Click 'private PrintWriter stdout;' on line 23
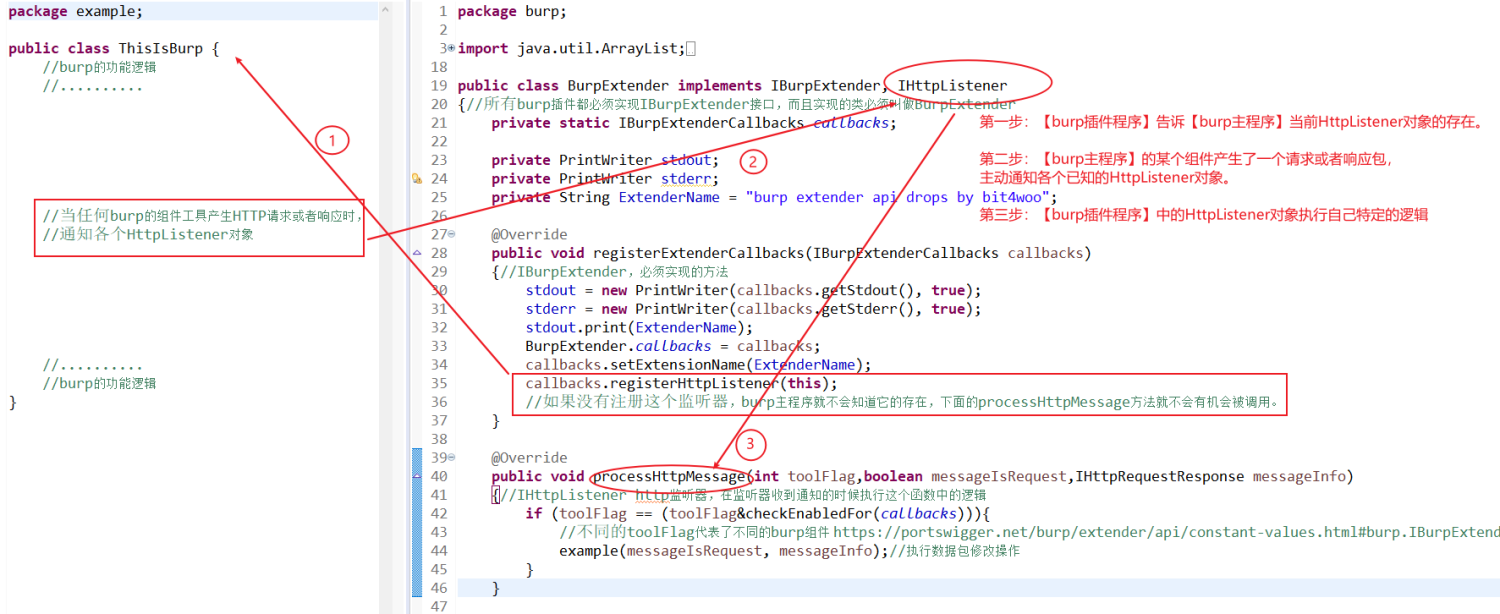This screenshot has height=614, width=1500. coord(605,160)
